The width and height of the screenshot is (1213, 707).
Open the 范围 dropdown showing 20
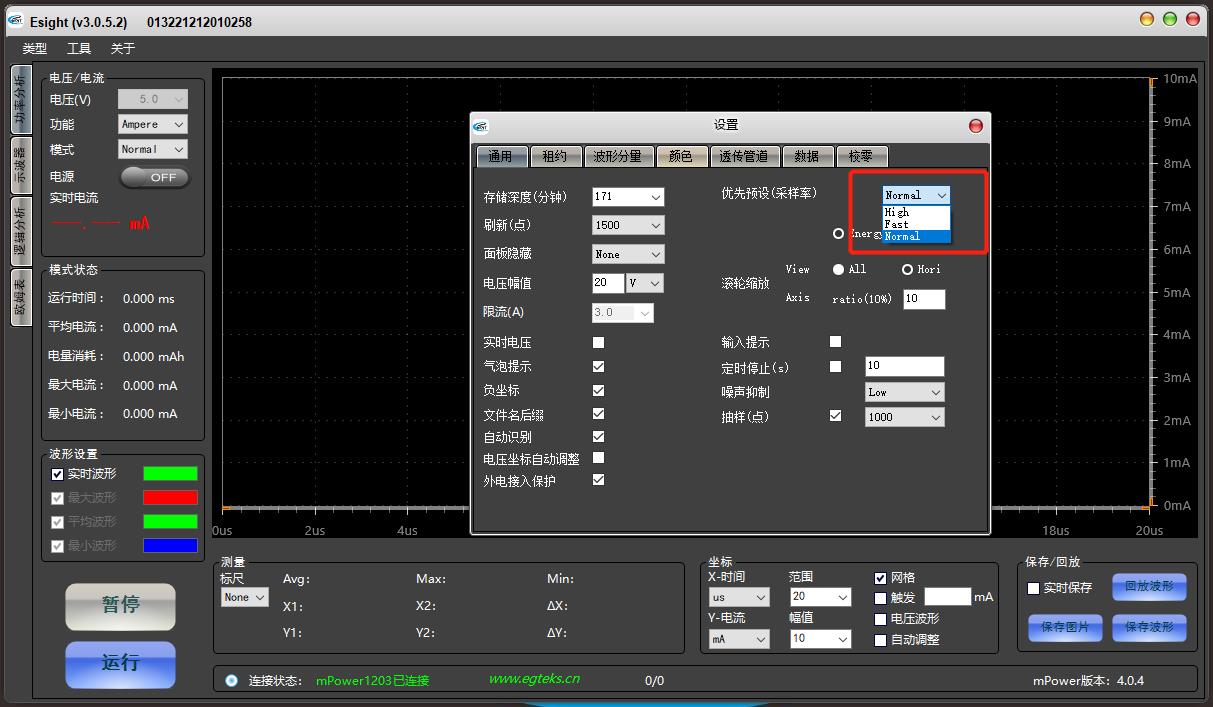[x=820, y=597]
